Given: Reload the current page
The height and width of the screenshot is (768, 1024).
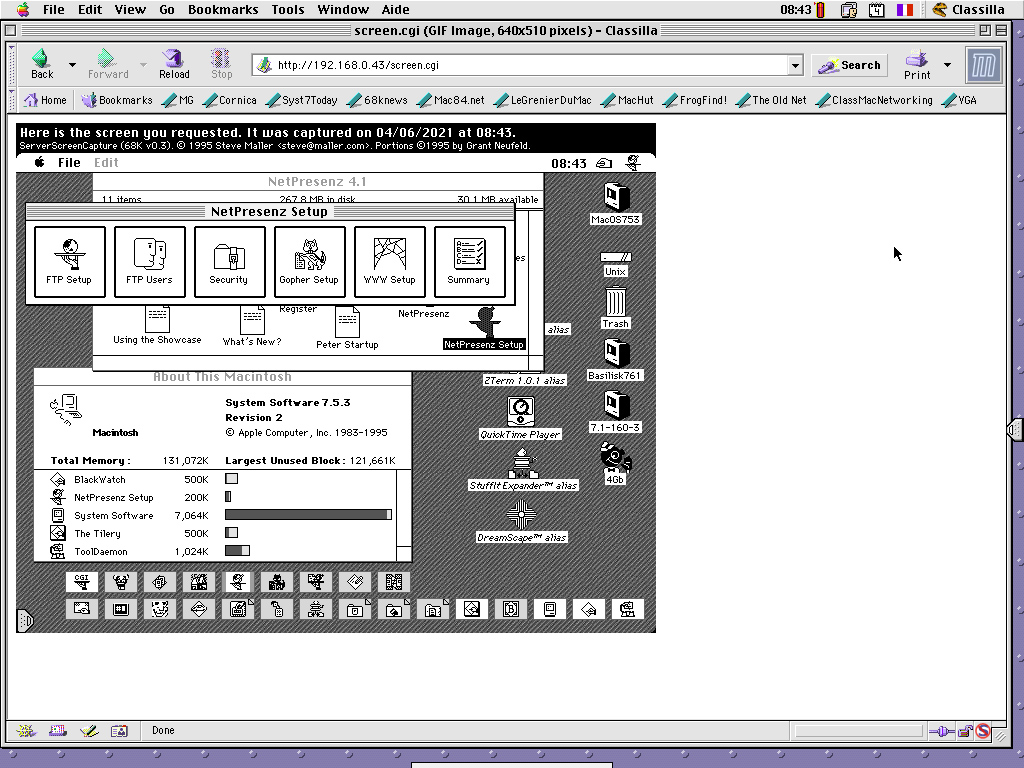Looking at the screenshot, I should coord(174,59).
